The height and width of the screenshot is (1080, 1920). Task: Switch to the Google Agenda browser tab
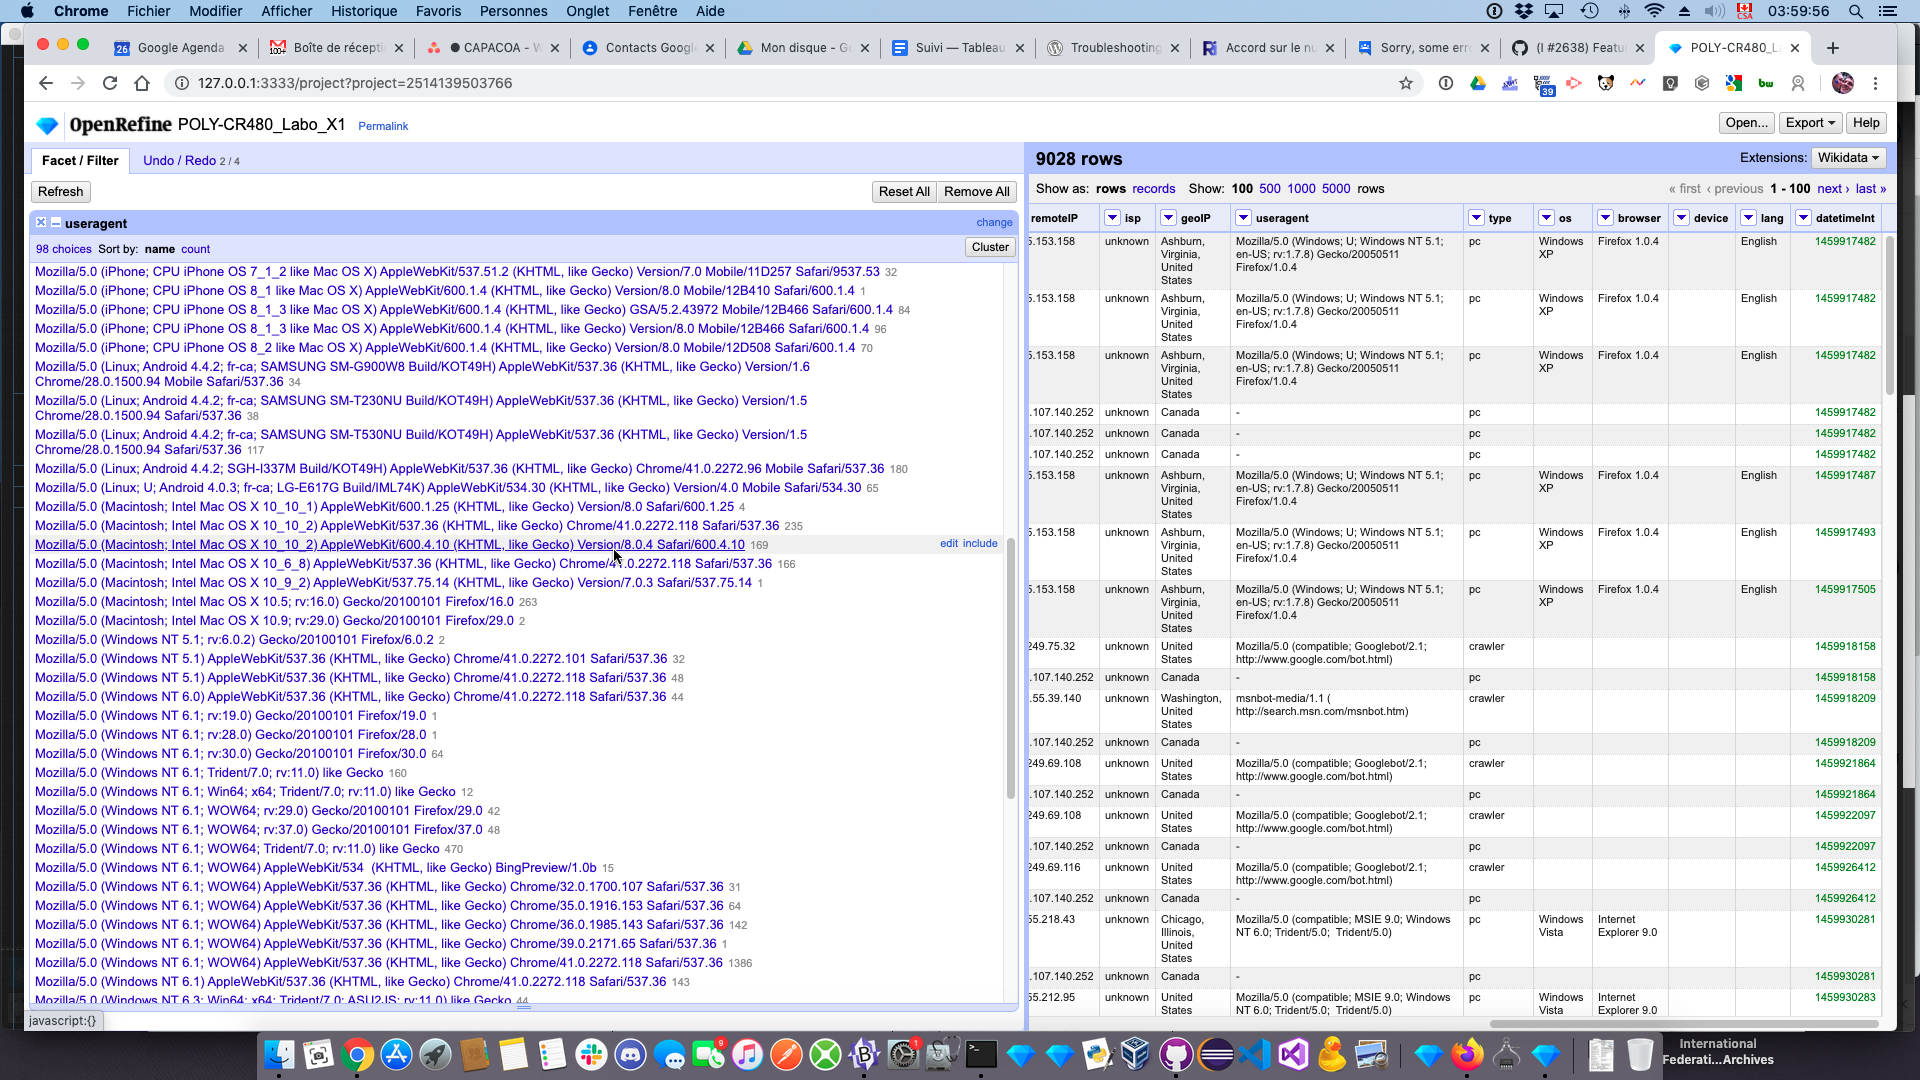[180, 48]
